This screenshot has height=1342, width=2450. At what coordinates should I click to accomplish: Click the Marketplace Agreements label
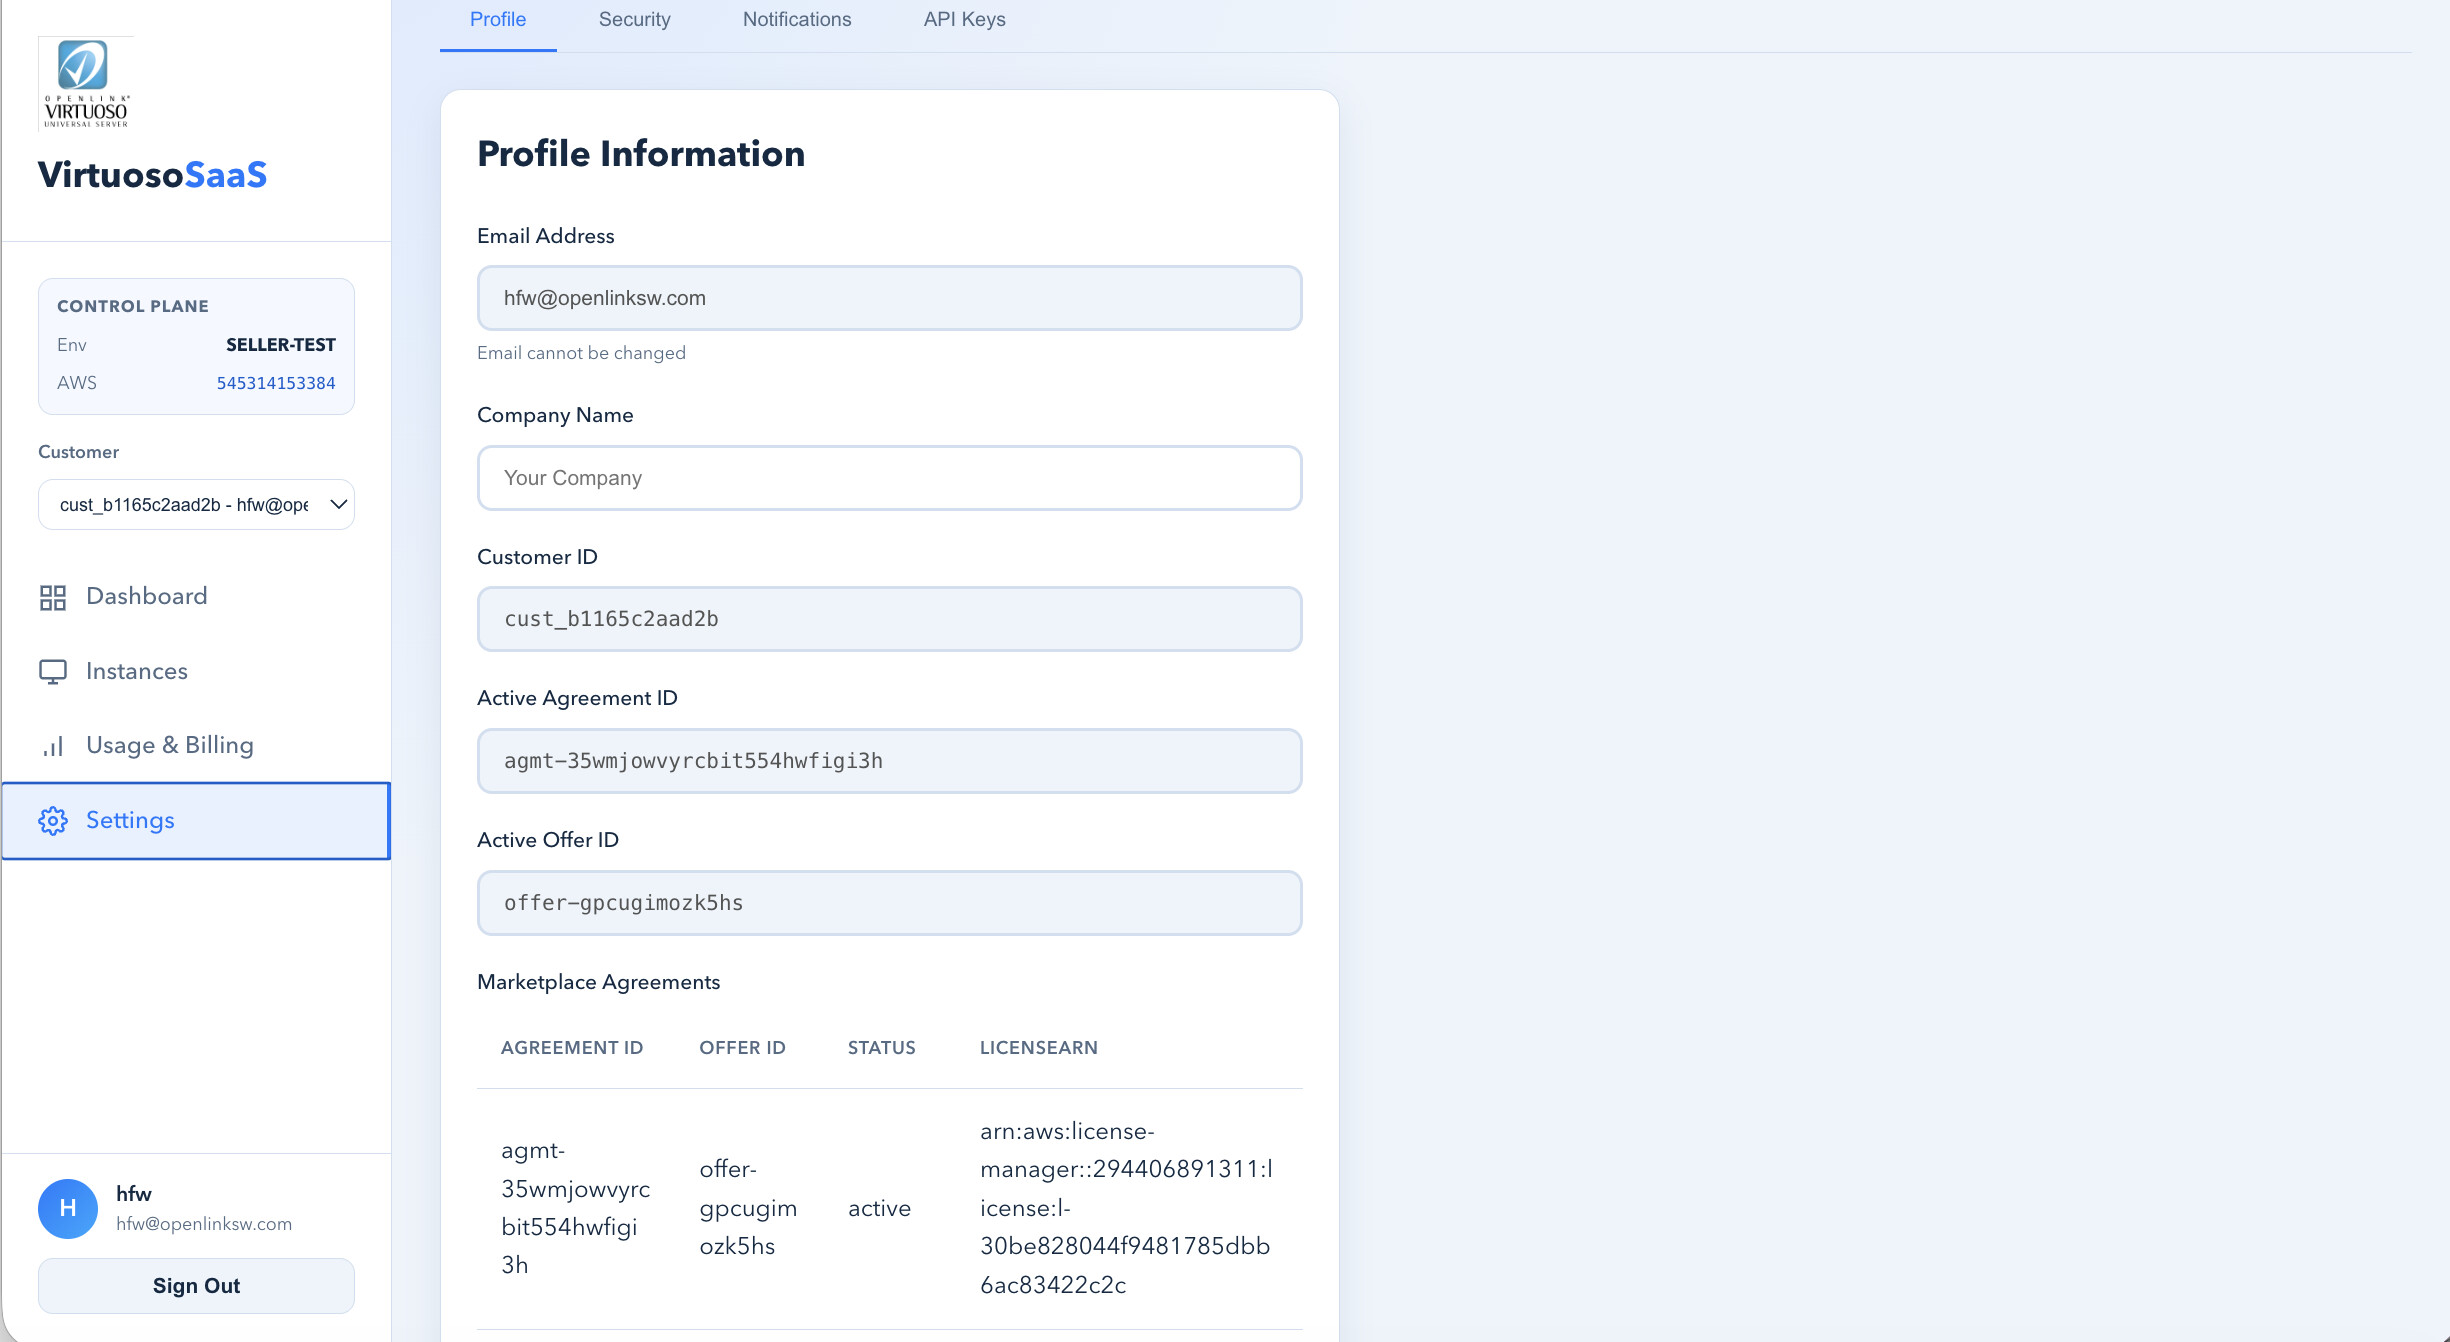tap(598, 982)
